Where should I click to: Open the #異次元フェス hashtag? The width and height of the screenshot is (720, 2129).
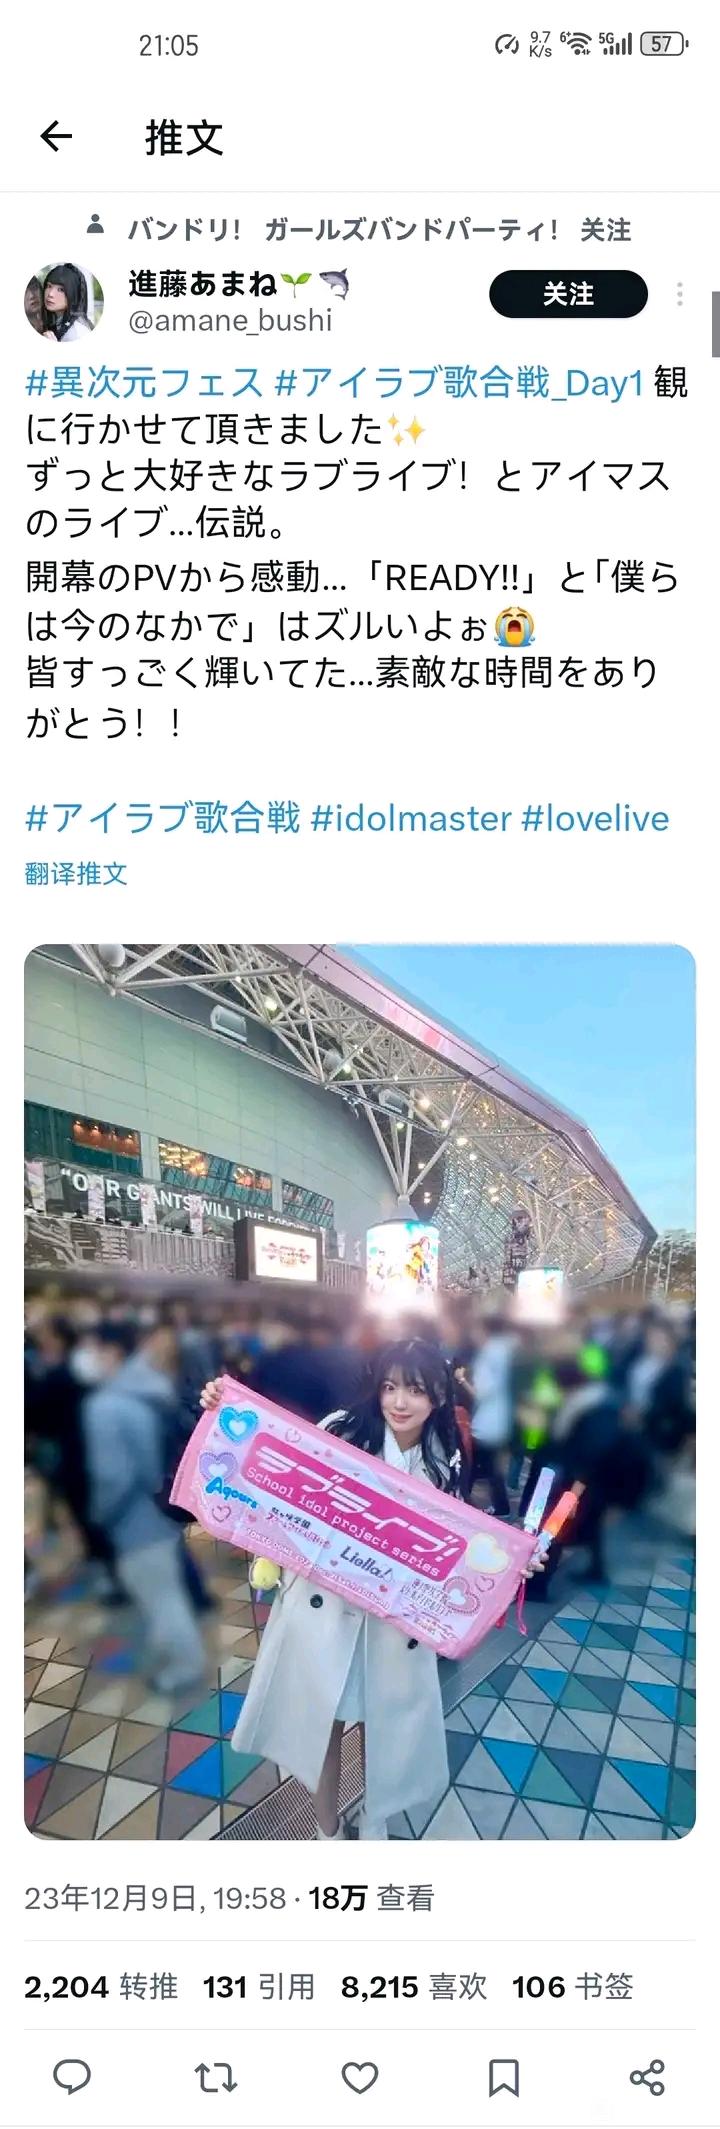(144, 382)
